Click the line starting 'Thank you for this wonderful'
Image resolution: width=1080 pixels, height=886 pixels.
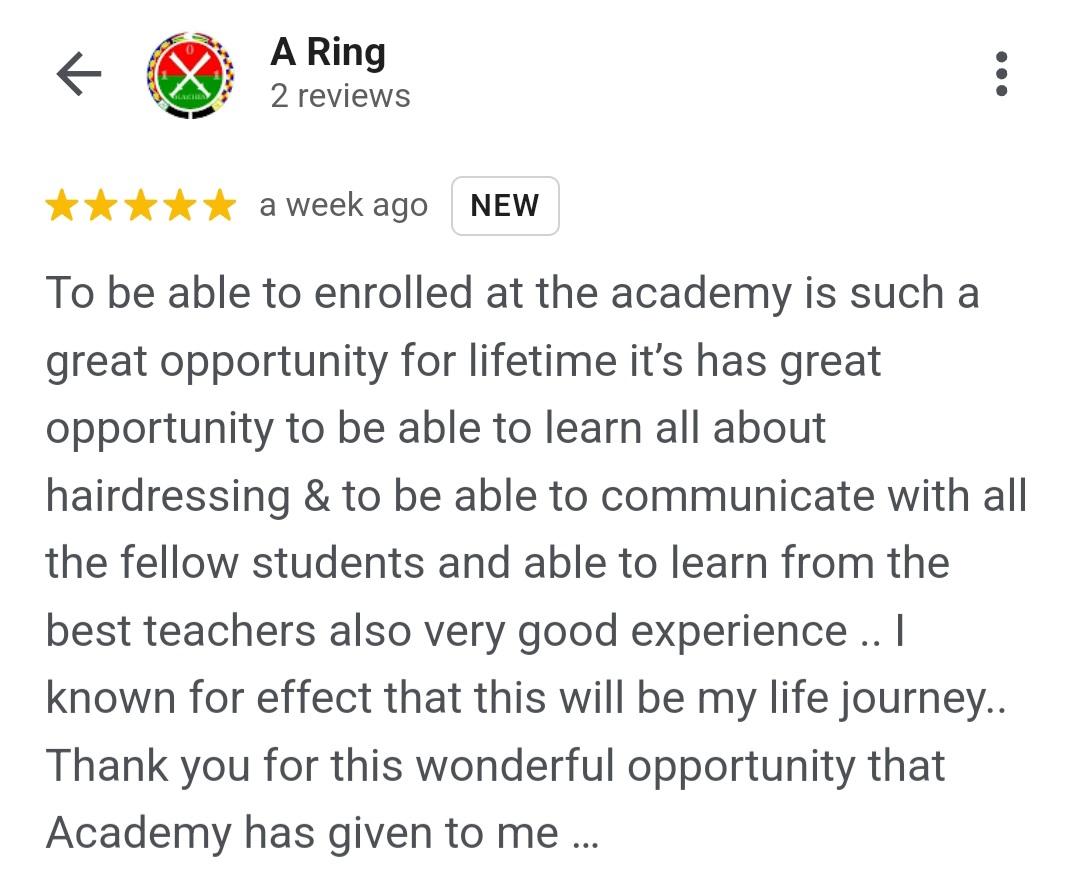pos(495,766)
